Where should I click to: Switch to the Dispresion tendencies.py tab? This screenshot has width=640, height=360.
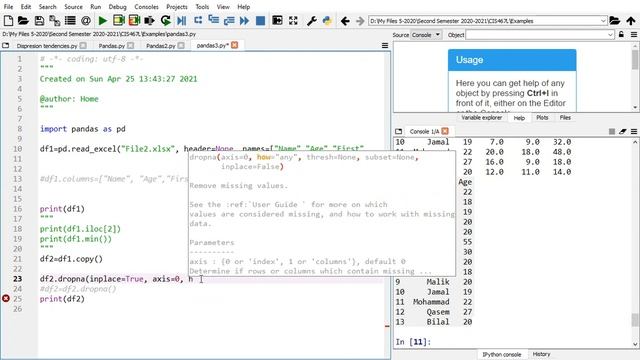pos(47,46)
